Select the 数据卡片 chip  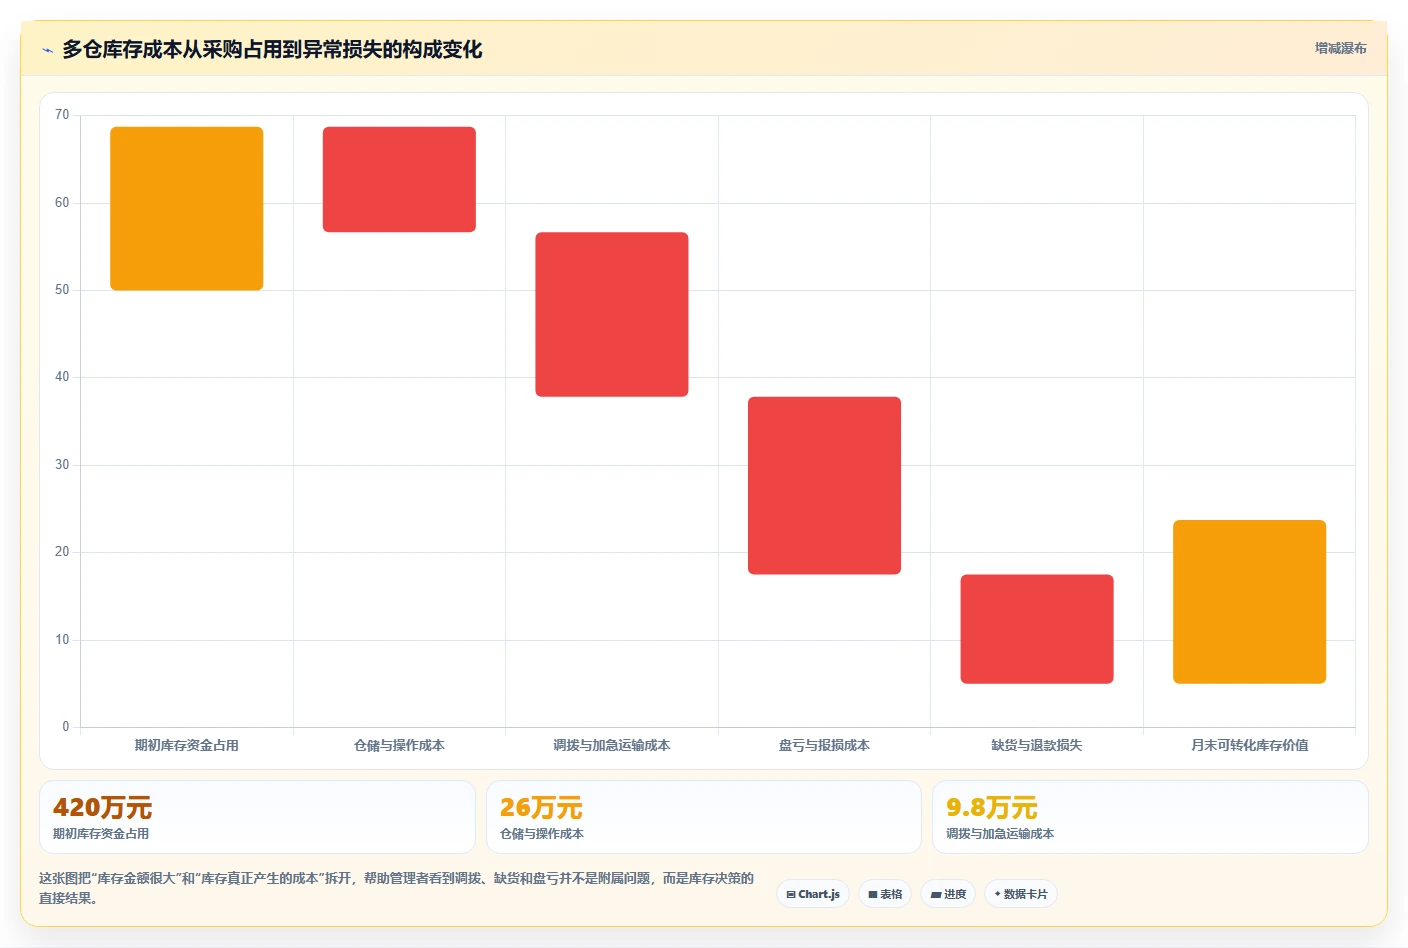point(1021,894)
